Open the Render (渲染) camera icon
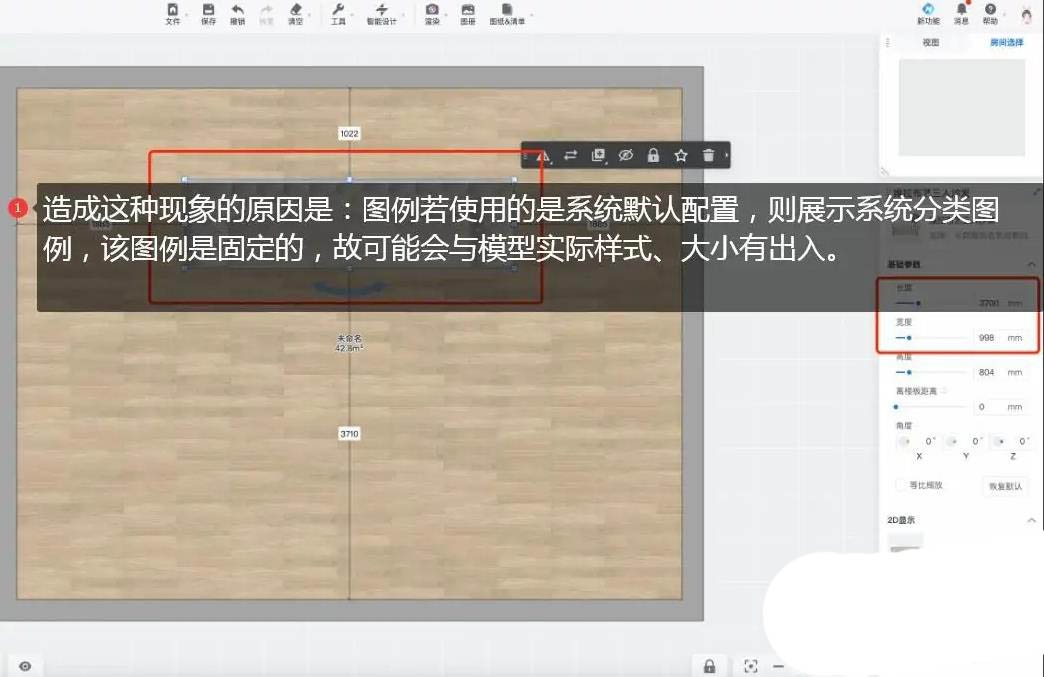The image size is (1044, 677). click(x=432, y=13)
